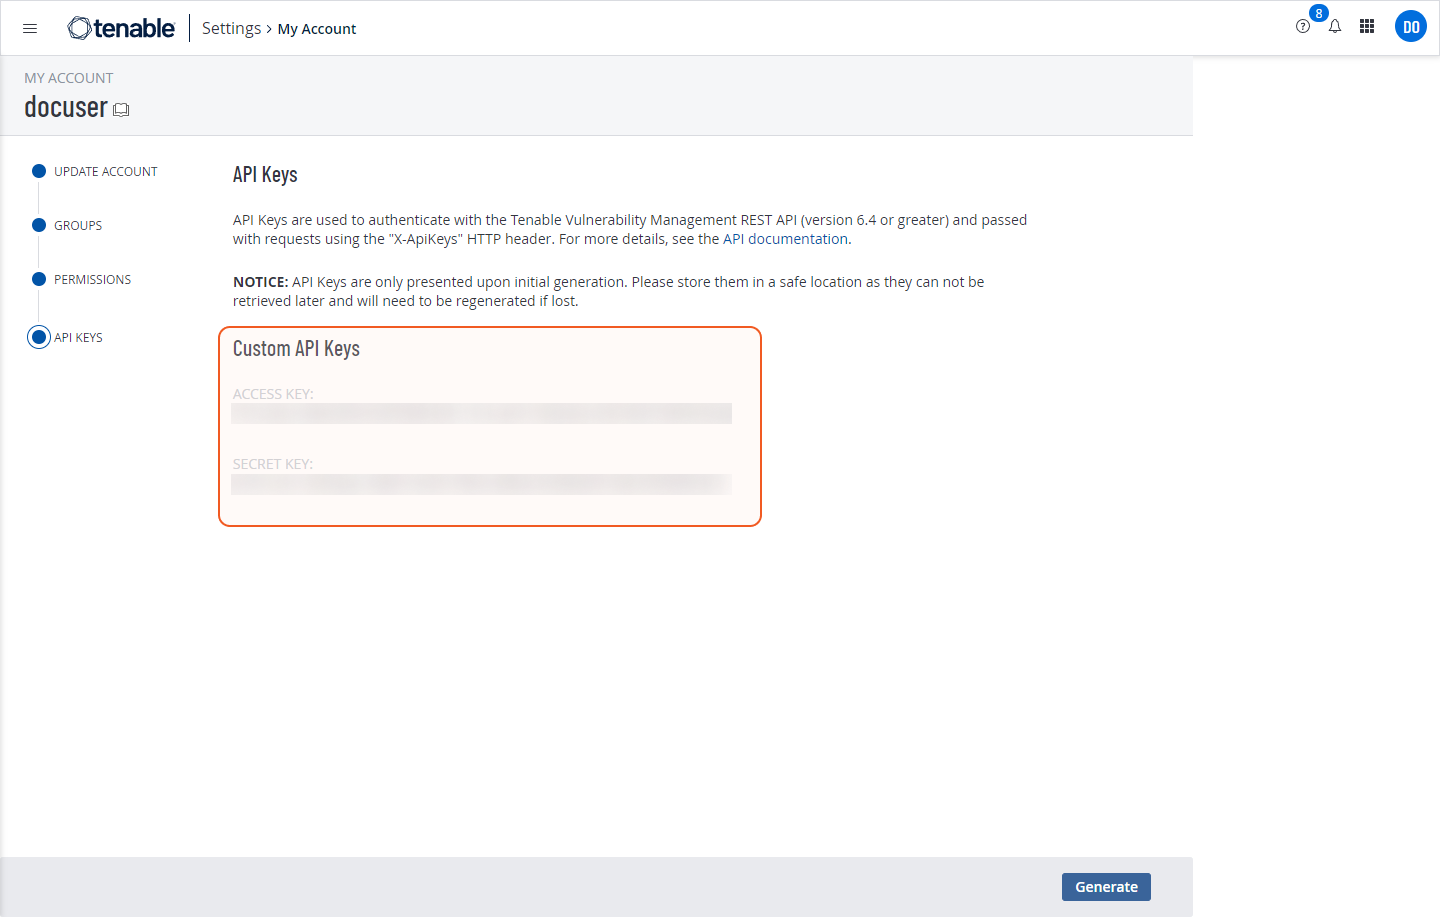This screenshot has width=1440, height=917.
Task: Open the apps grid launcher
Action: coord(1367,27)
